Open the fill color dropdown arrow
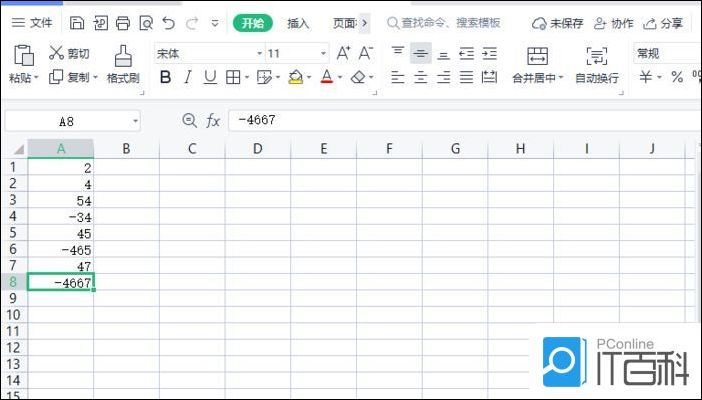 pos(309,78)
